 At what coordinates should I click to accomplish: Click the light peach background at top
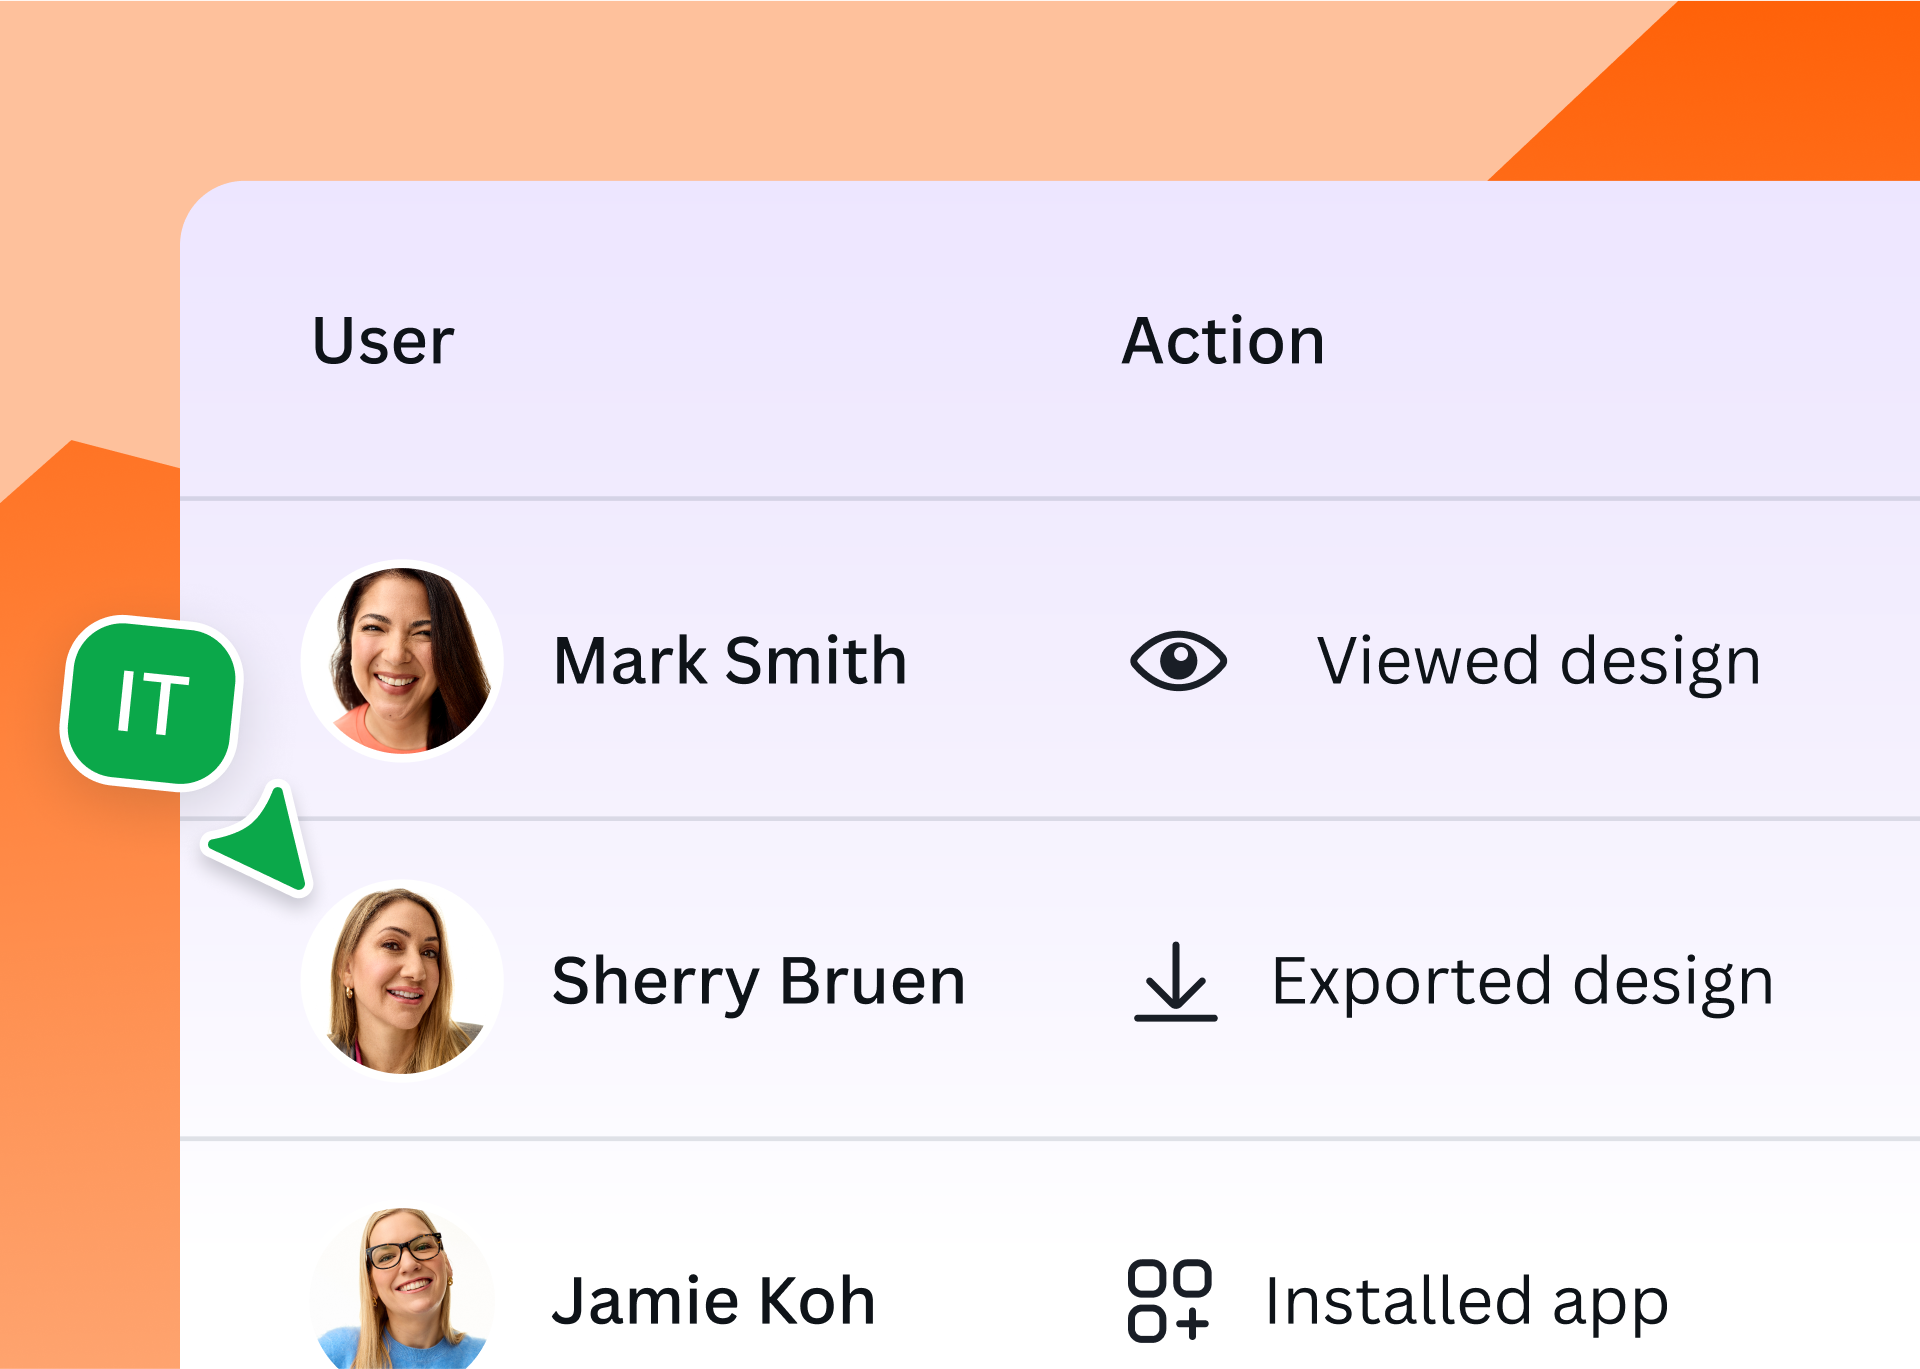click(x=700, y=90)
